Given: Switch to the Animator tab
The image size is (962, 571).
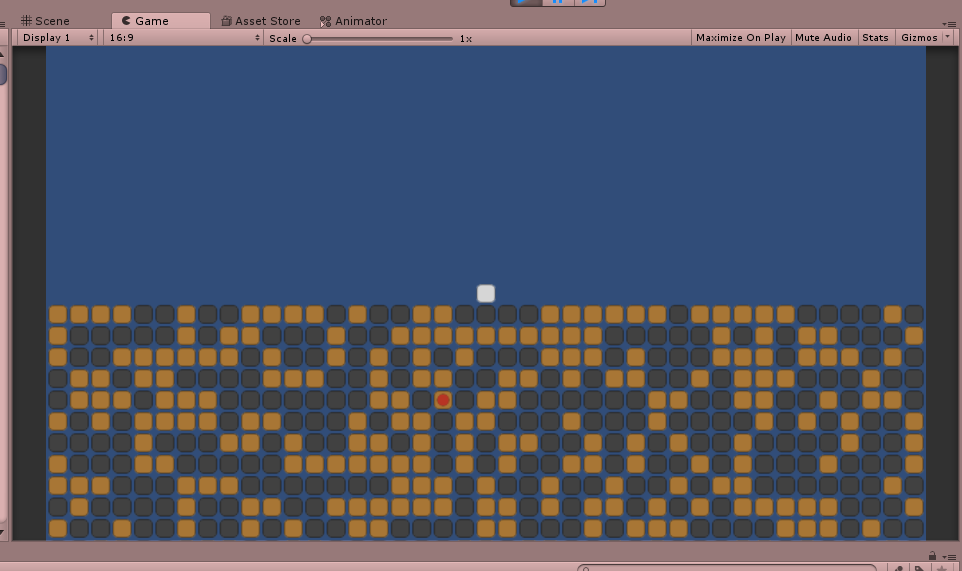Looking at the screenshot, I should [x=353, y=21].
